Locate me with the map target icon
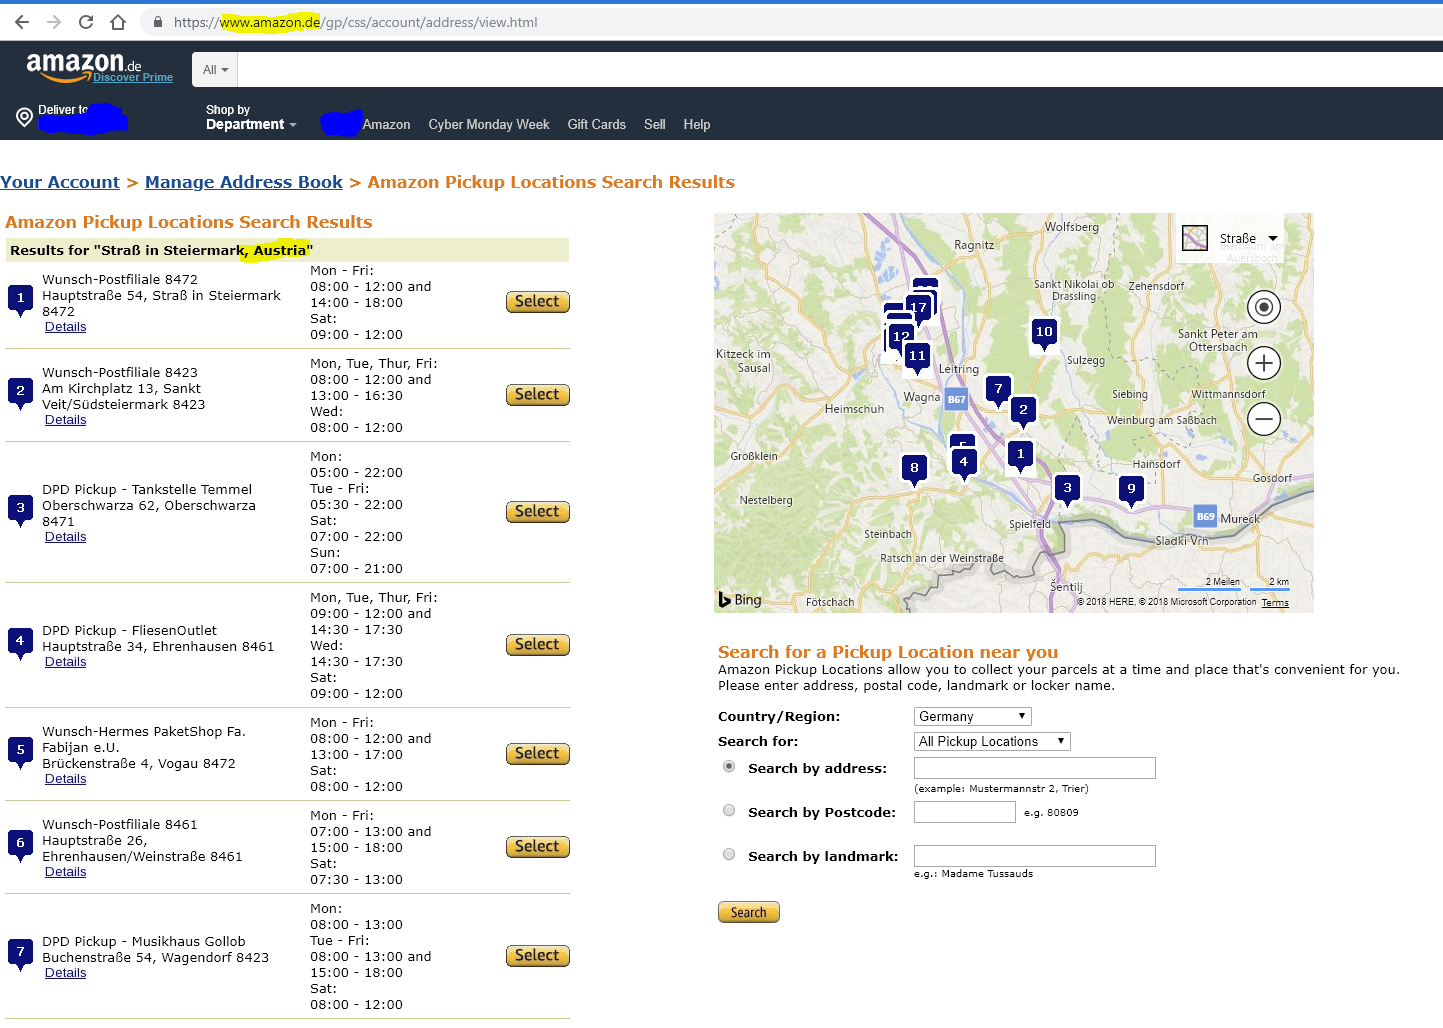The height and width of the screenshot is (1028, 1443). click(1264, 307)
